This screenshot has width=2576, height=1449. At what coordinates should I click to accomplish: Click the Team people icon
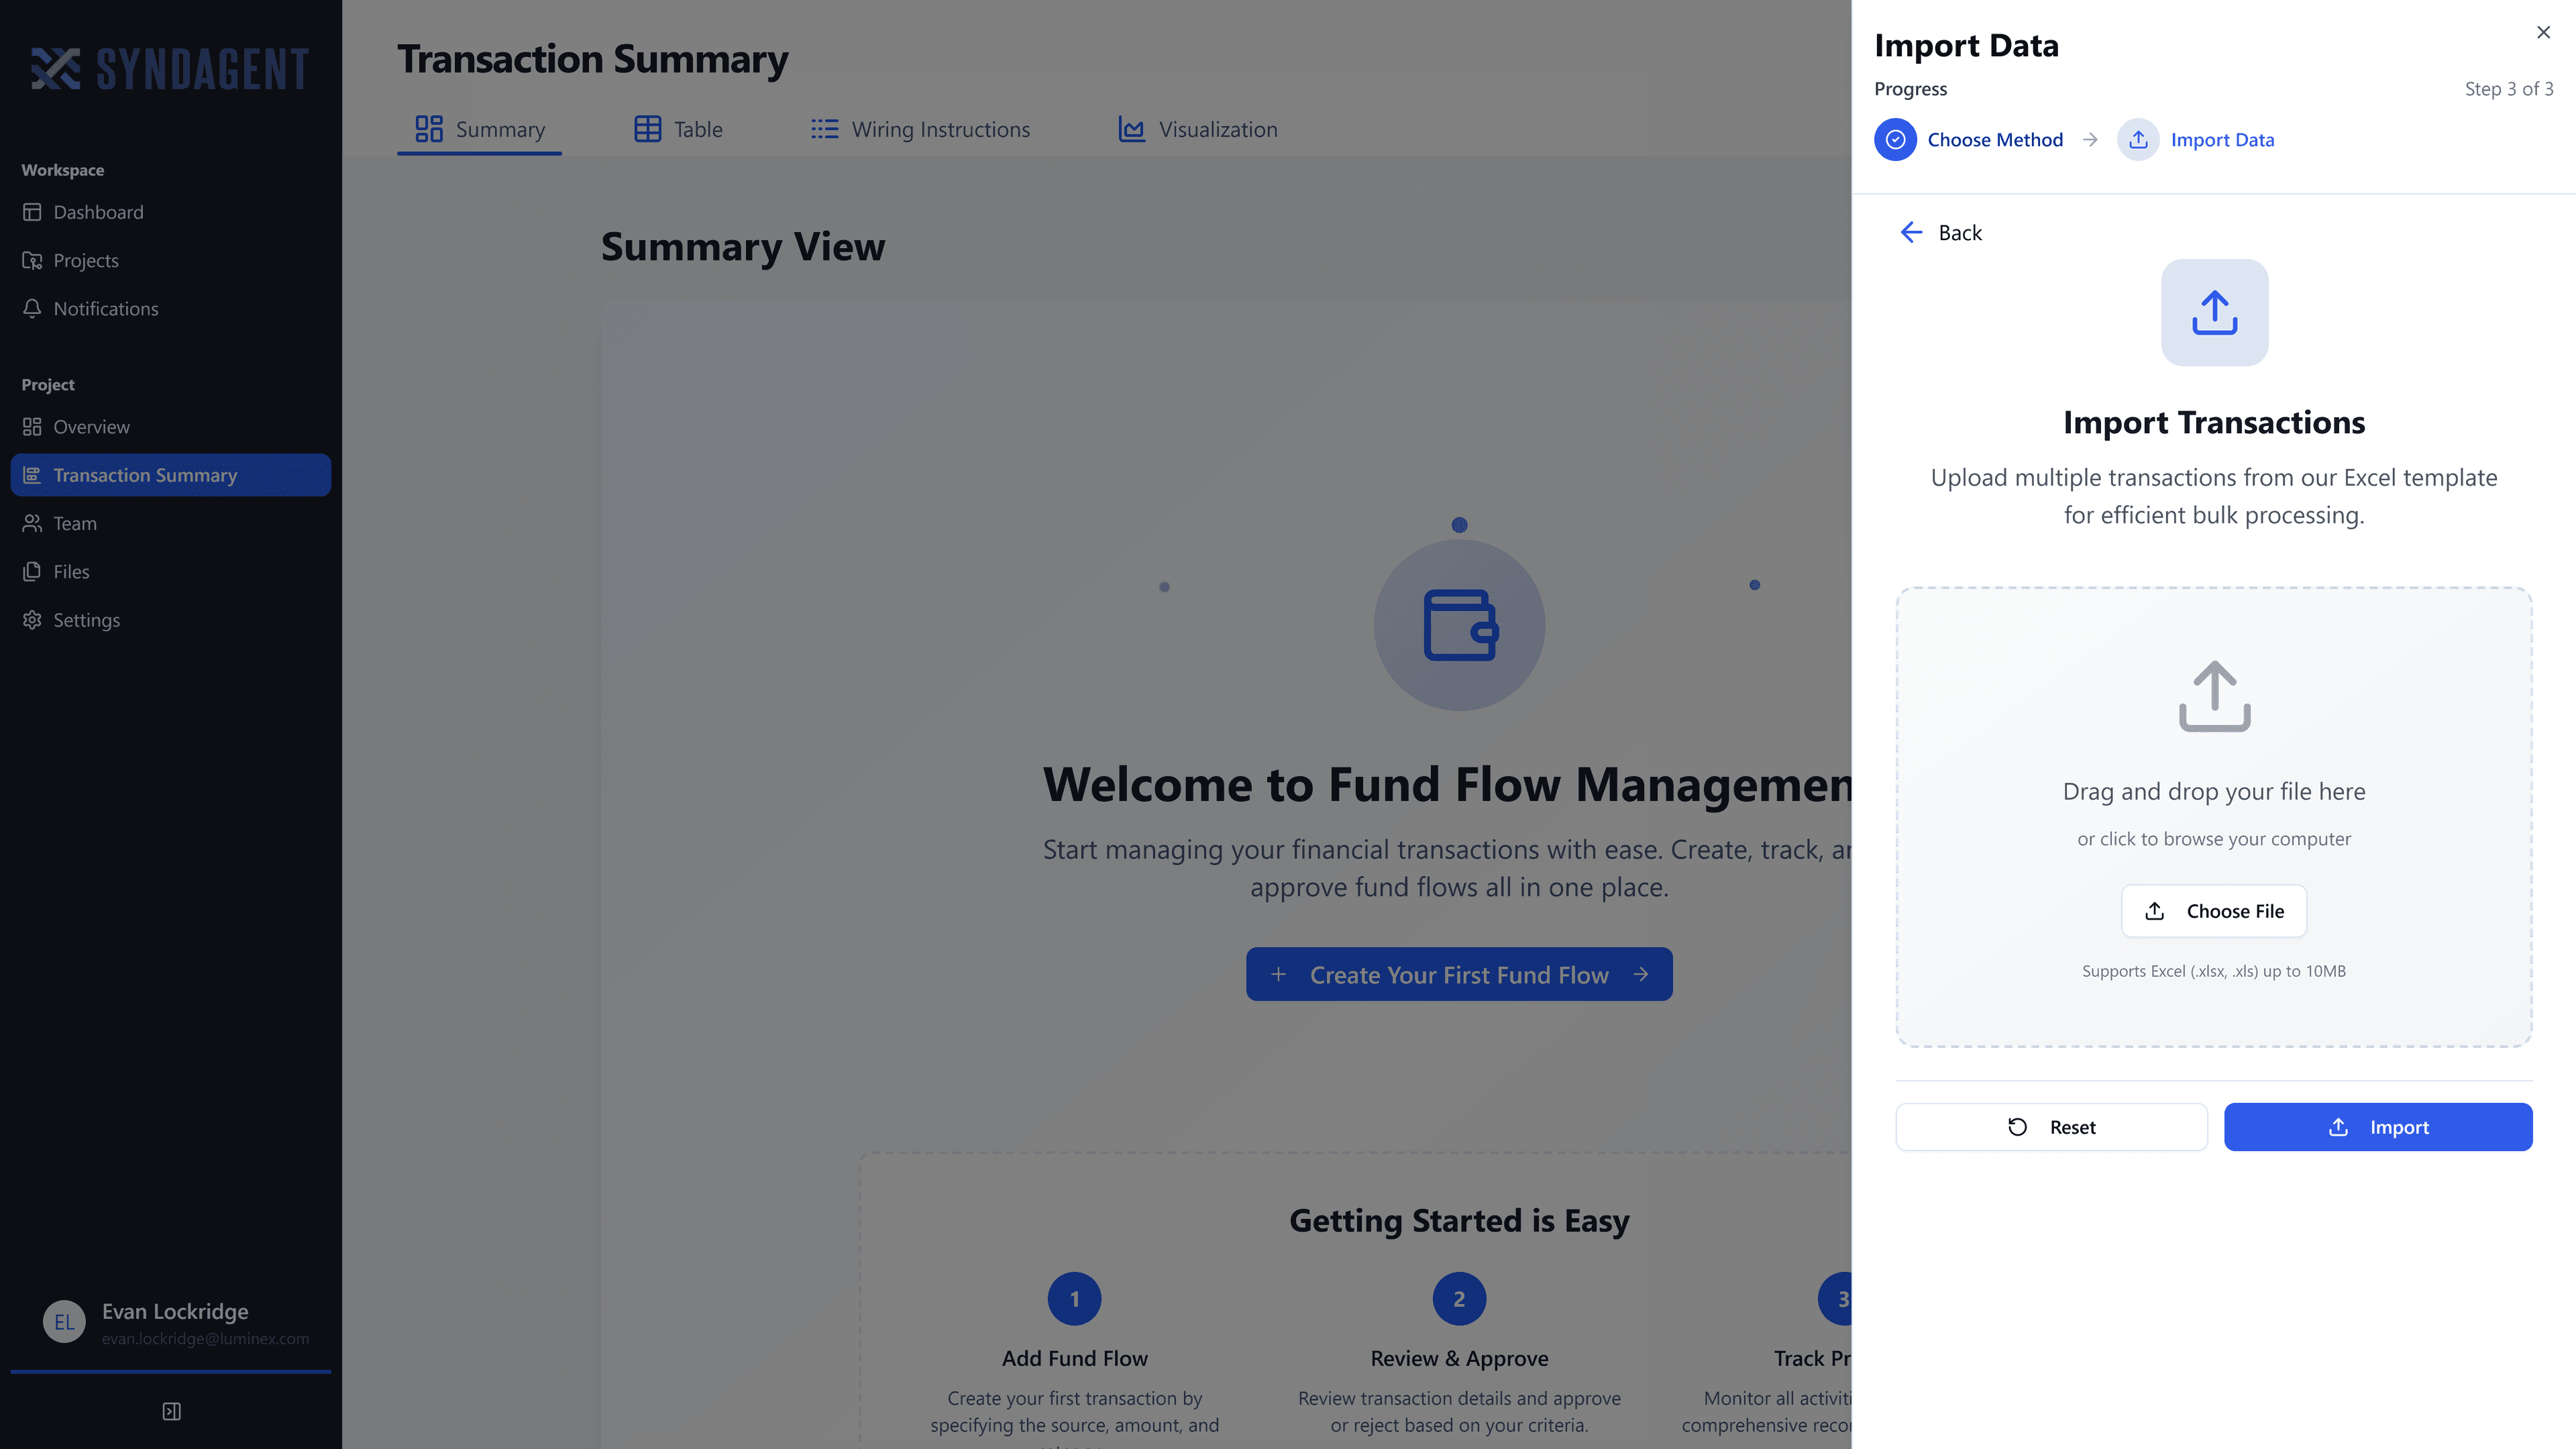[x=32, y=523]
